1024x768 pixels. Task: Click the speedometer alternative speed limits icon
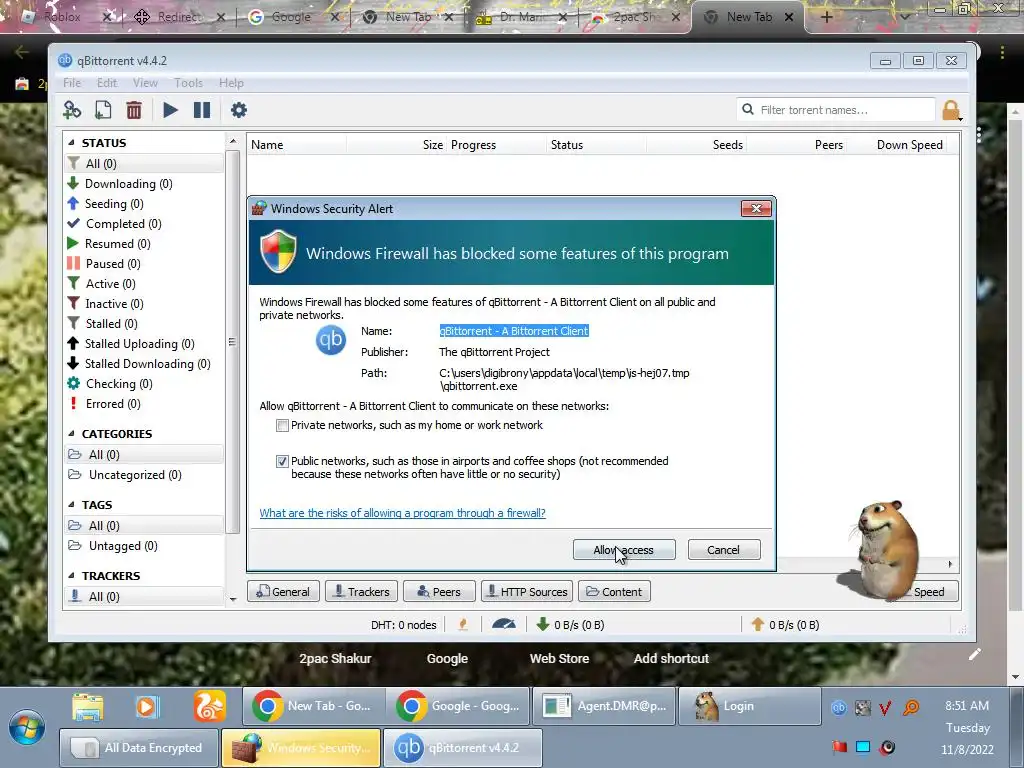pyautogui.click(x=504, y=624)
